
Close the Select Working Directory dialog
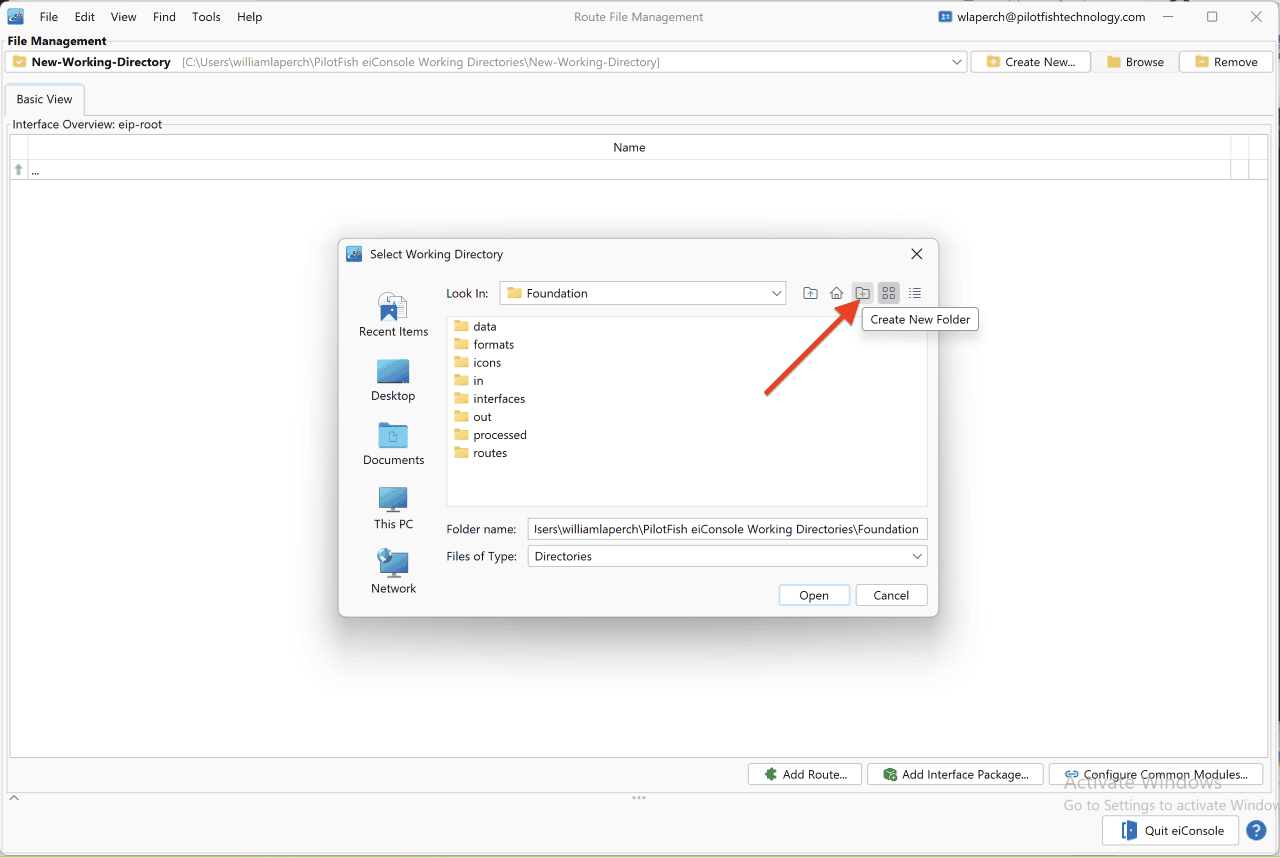(x=917, y=254)
